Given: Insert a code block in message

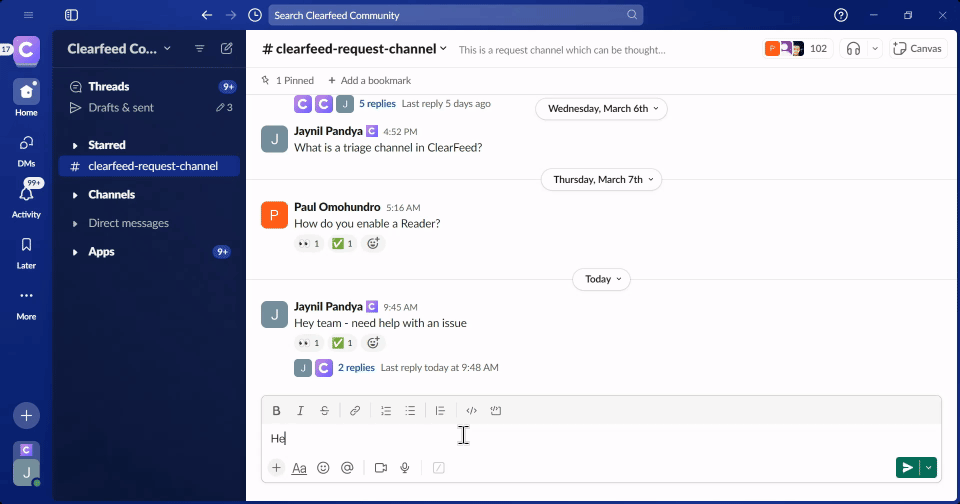Looking at the screenshot, I should 495,411.
